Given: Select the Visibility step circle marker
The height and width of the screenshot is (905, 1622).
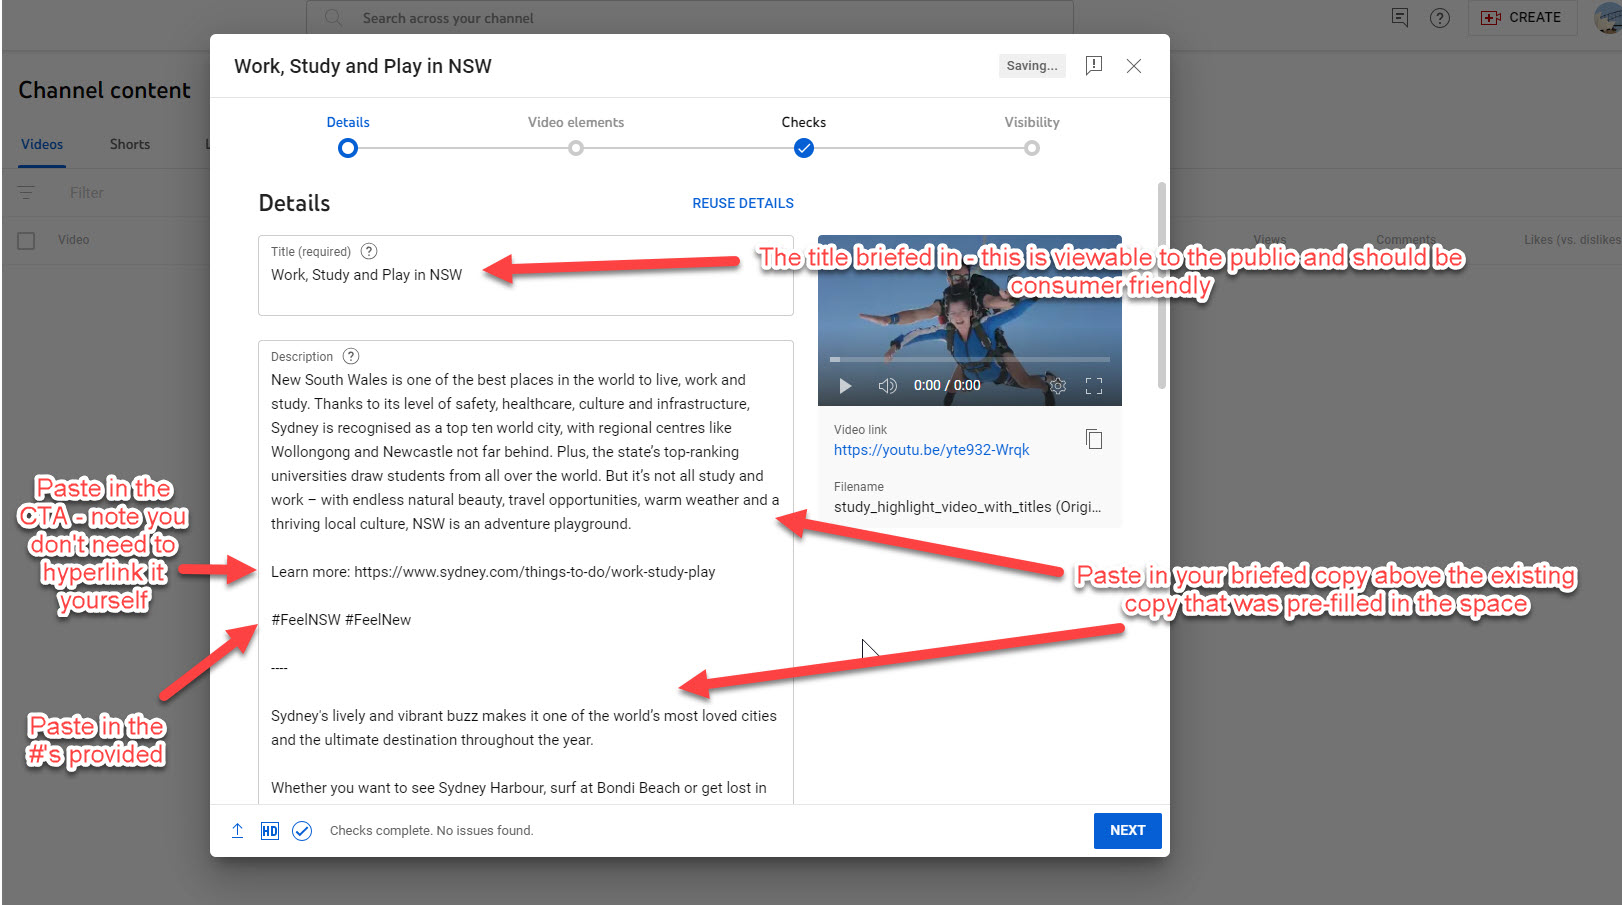Looking at the screenshot, I should pyautogui.click(x=1032, y=148).
